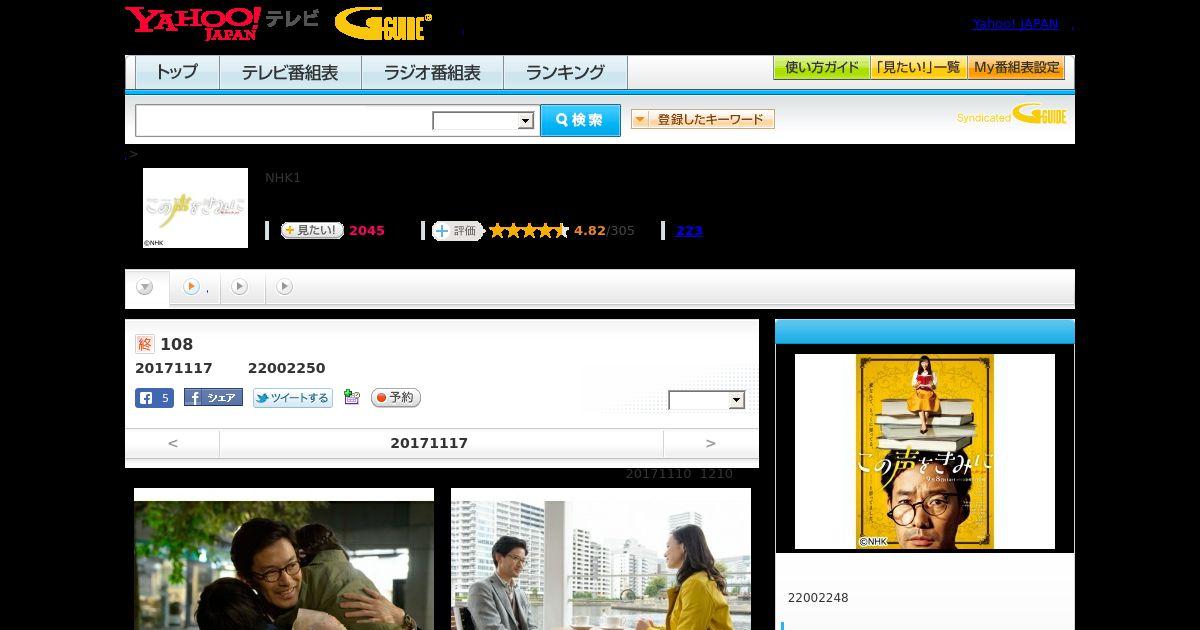Image resolution: width=1200 pixels, height=630 pixels.
Task: Follow the Yahoo! JAPAN link
Action: [1015, 24]
